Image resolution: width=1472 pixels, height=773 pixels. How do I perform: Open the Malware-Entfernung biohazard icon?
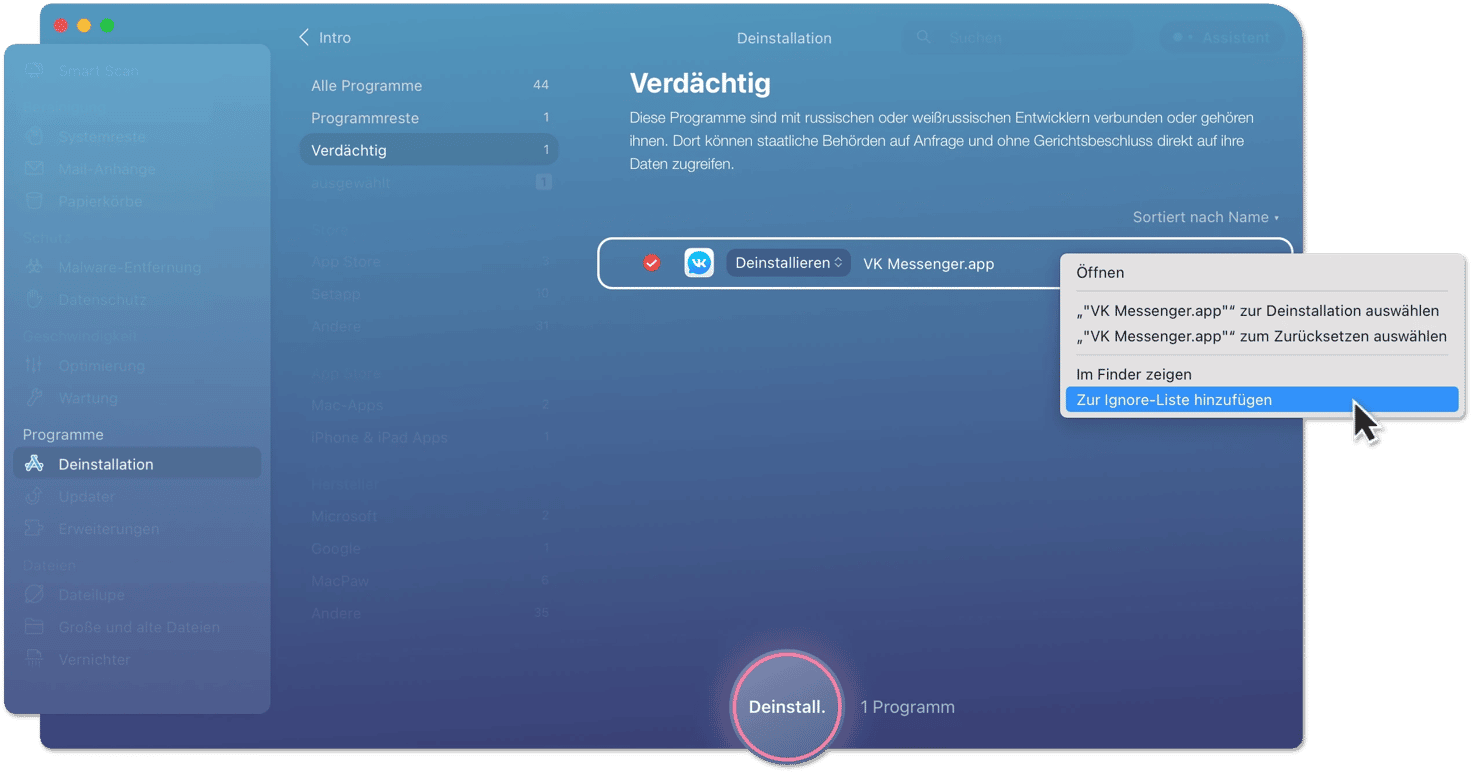click(35, 267)
